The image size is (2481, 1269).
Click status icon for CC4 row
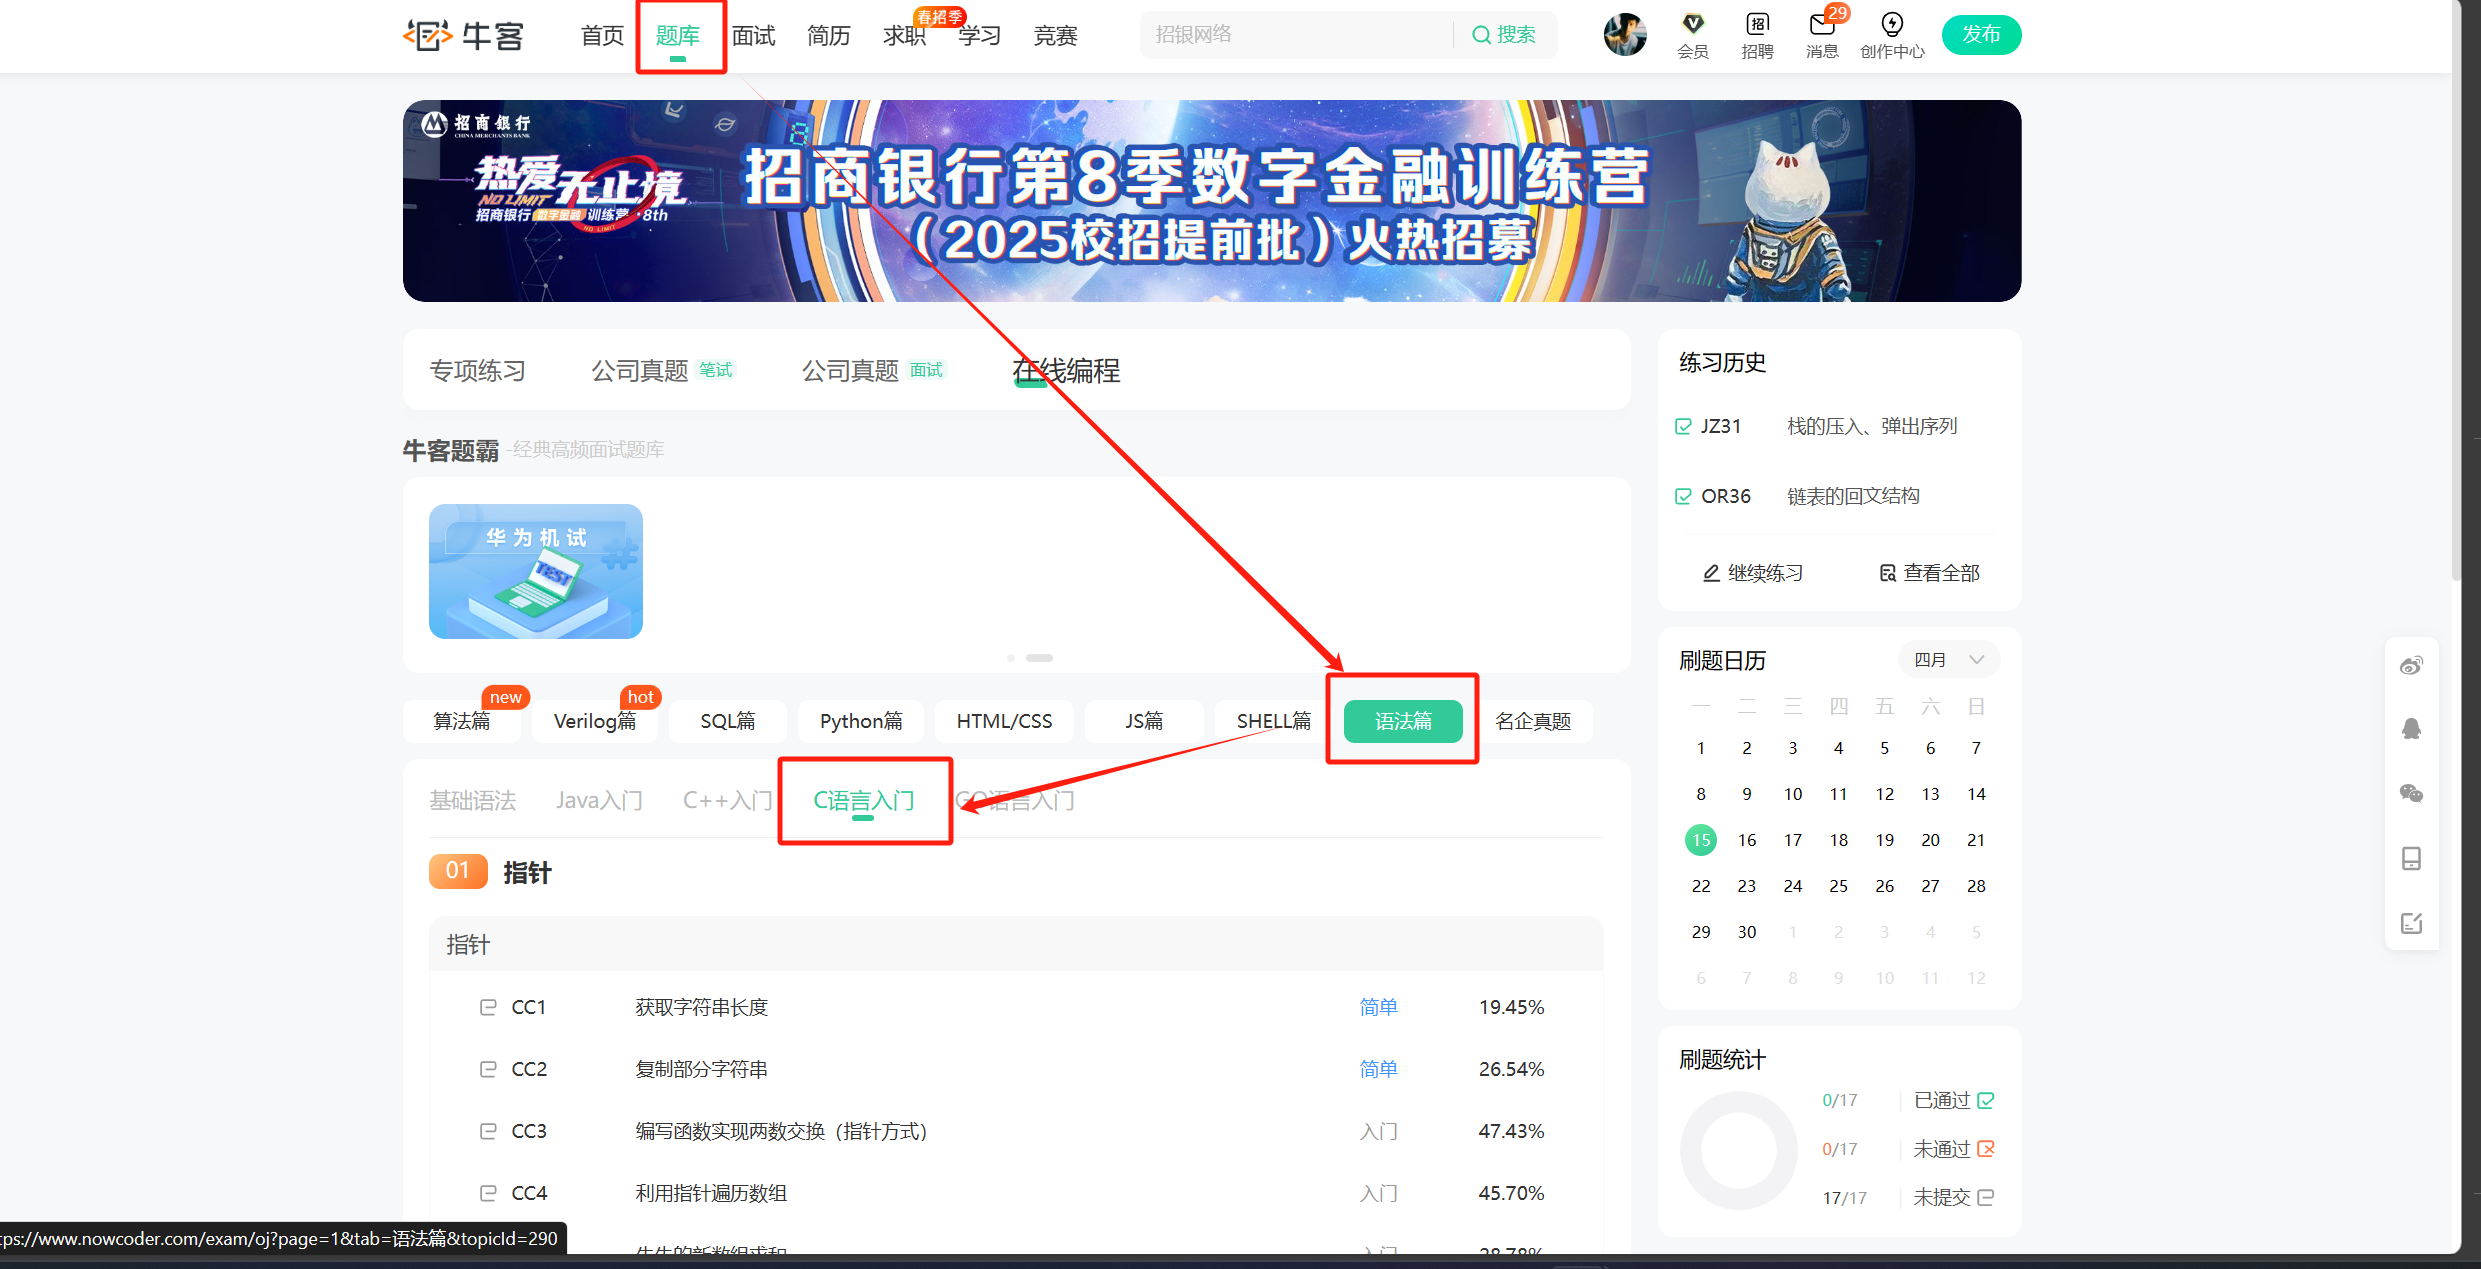[x=488, y=1193]
